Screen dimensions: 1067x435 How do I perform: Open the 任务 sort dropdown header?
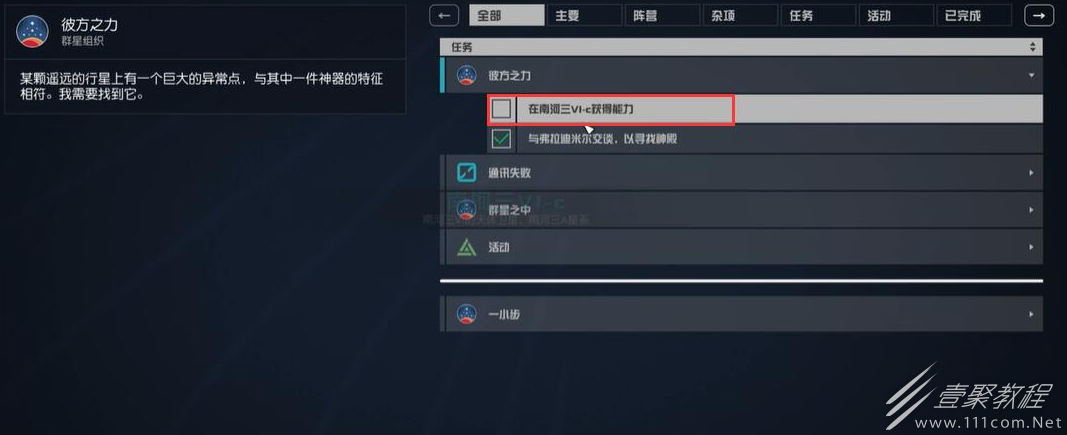coord(741,47)
